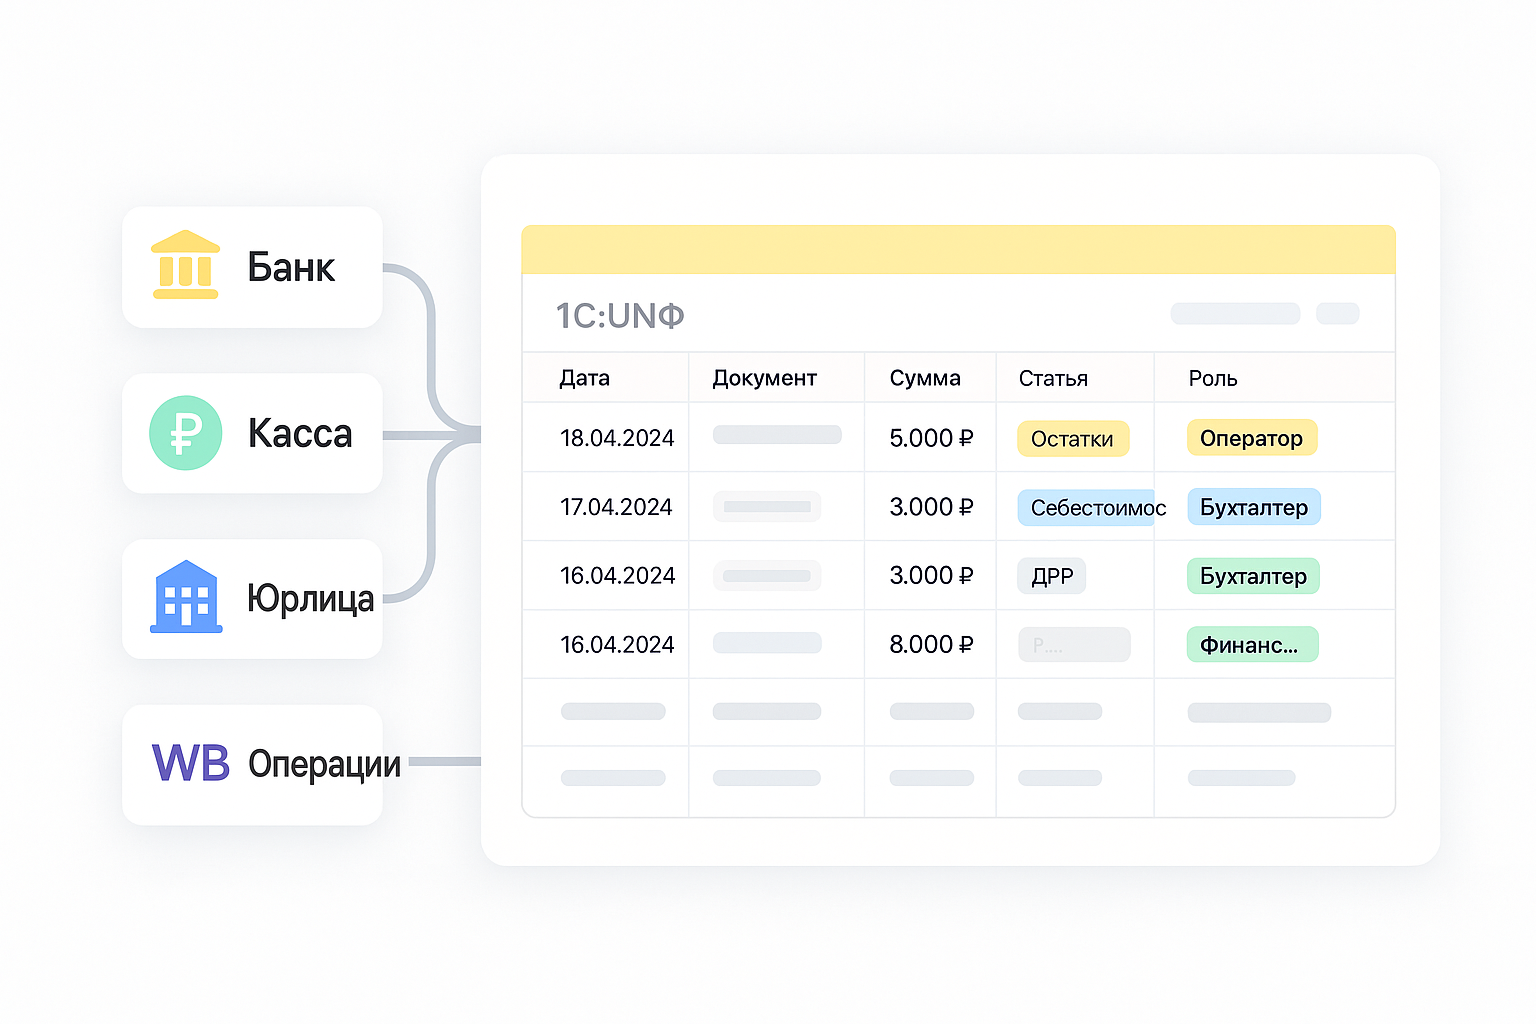
Task: Open the Банк source card
Action: pyautogui.click(x=252, y=267)
